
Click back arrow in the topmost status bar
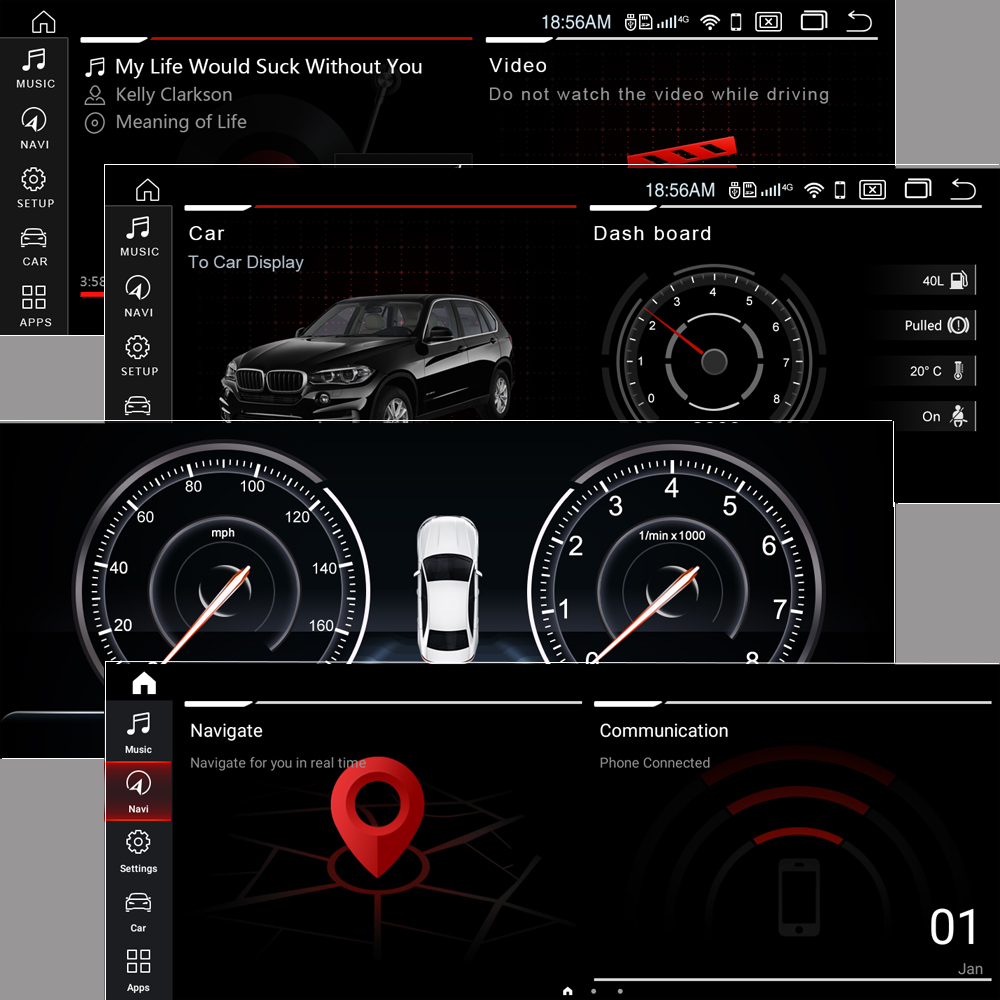(859, 22)
